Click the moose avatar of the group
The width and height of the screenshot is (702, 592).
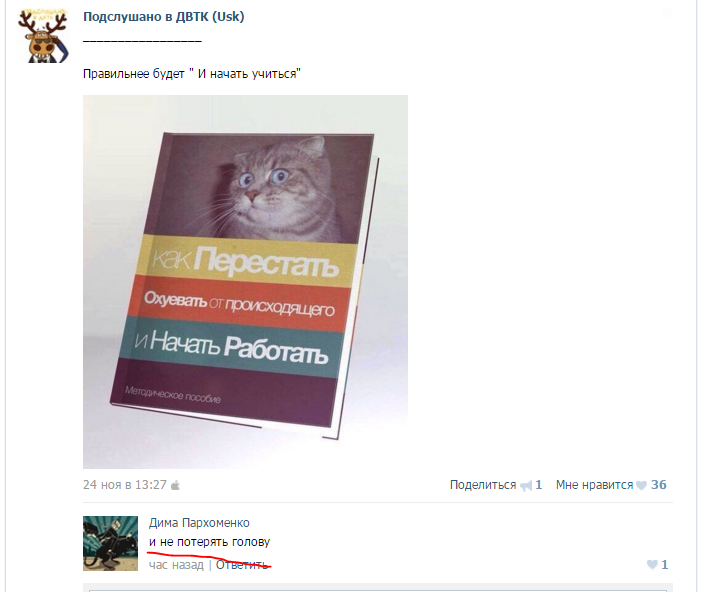pos(43,35)
